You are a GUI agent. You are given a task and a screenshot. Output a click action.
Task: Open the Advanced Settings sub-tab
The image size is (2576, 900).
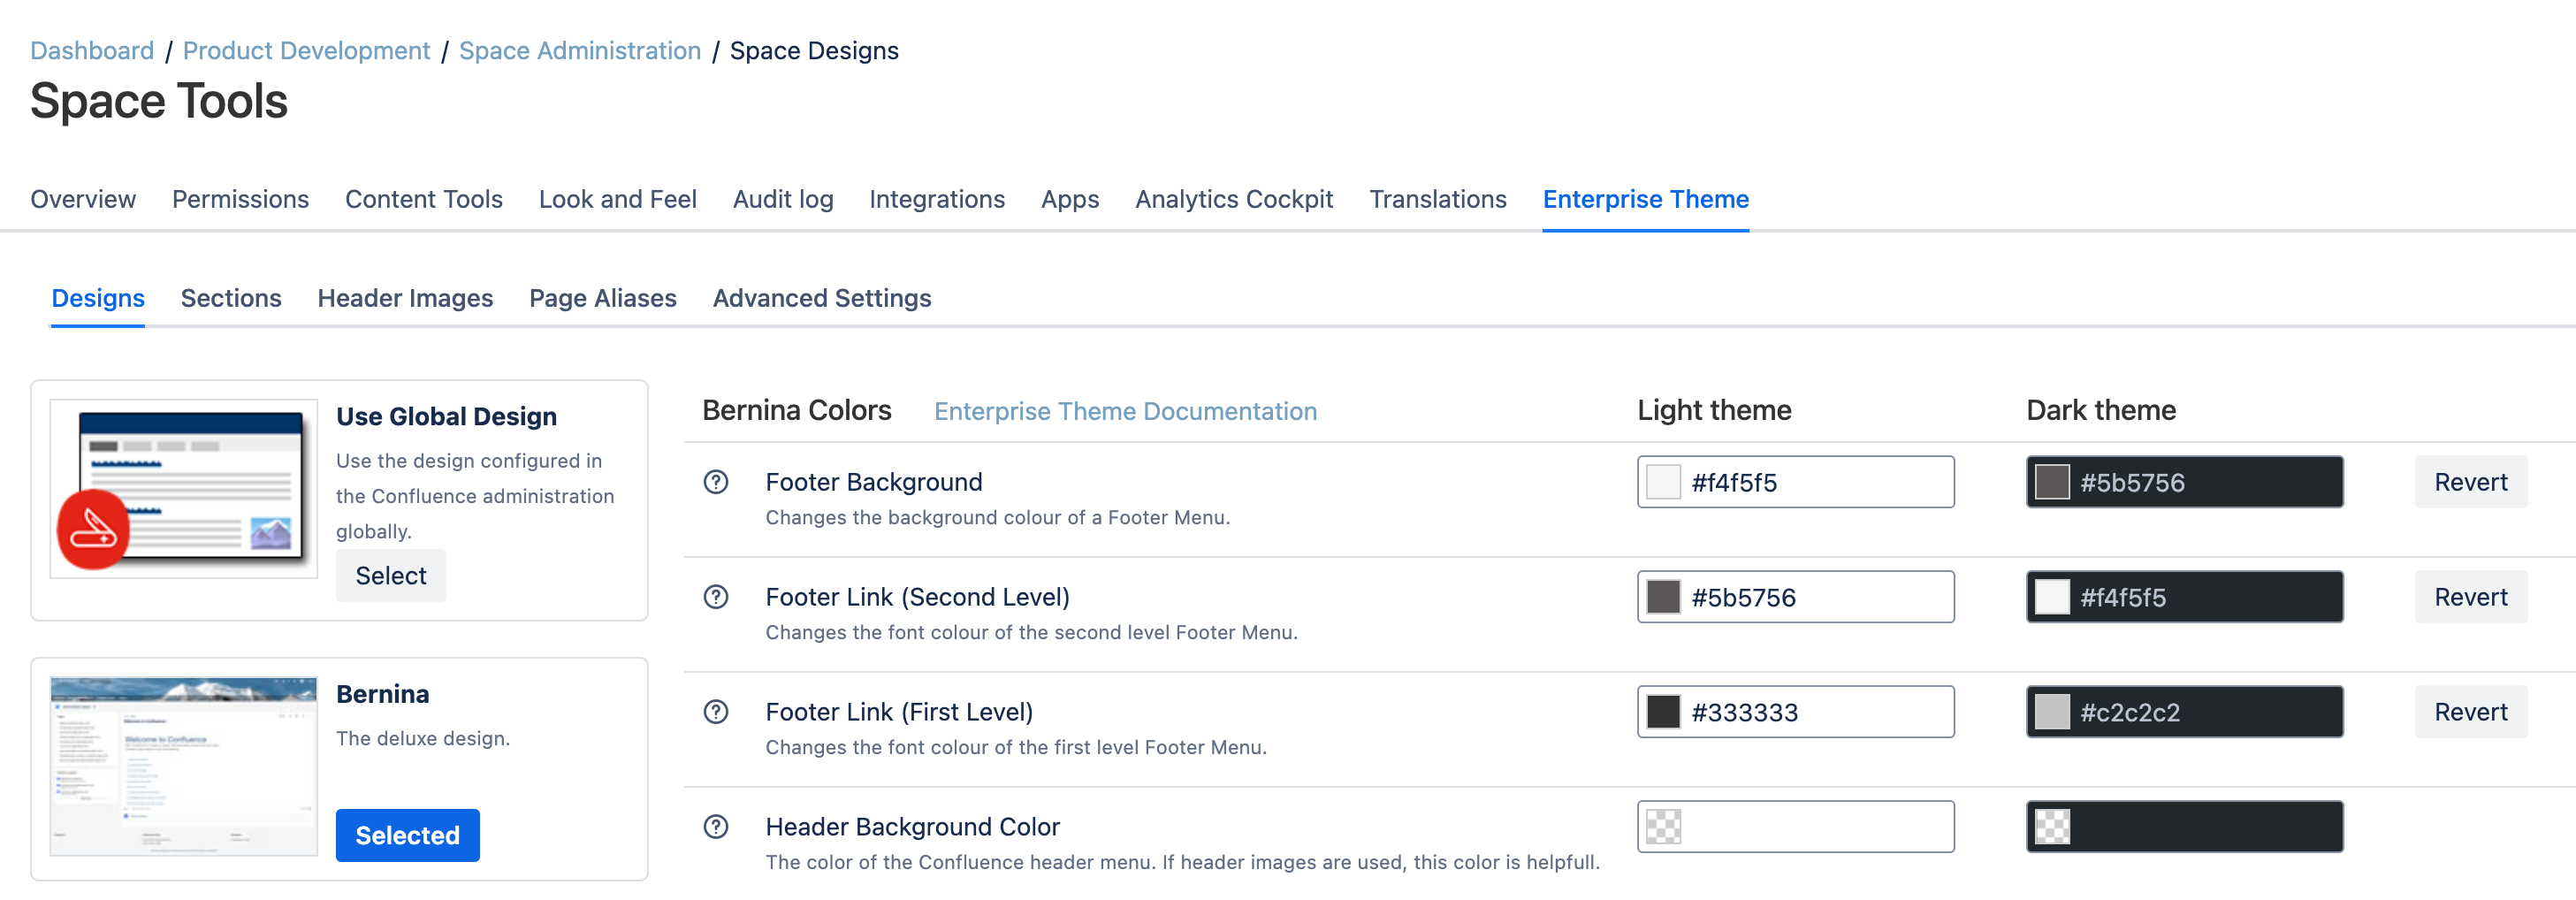pyautogui.click(x=822, y=298)
